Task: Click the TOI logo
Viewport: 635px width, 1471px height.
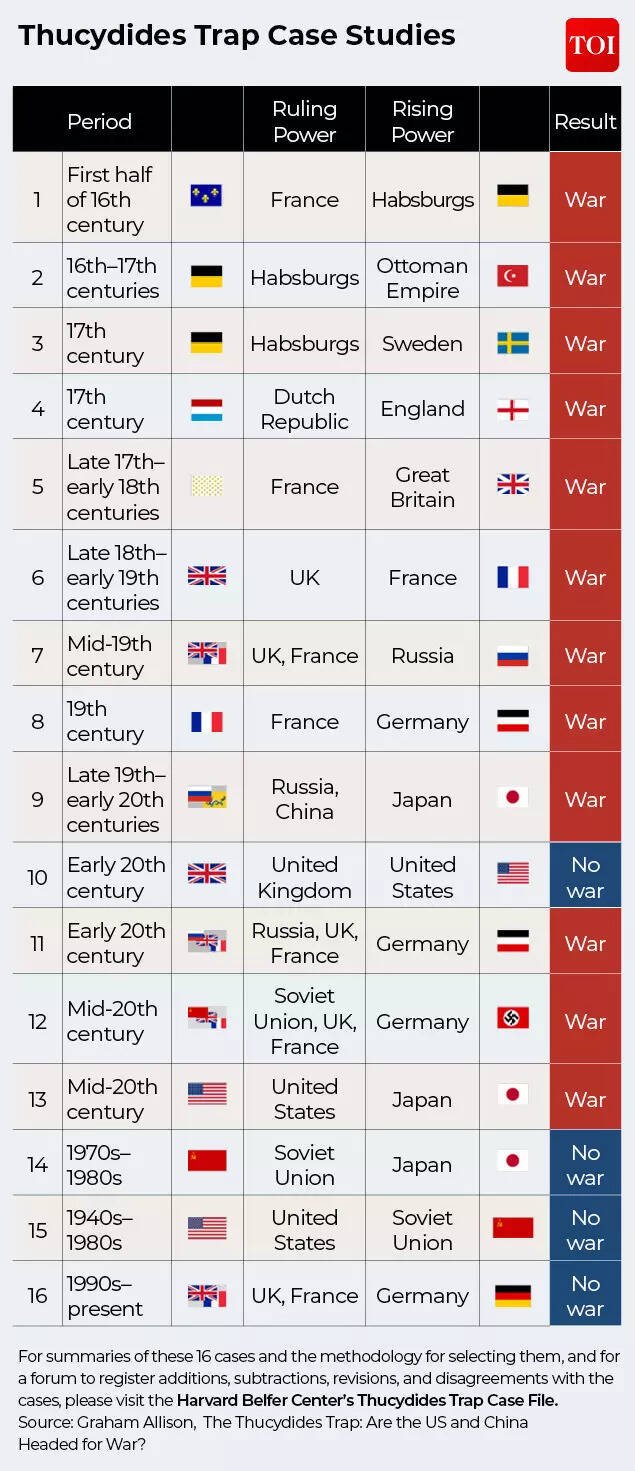Action: click(x=592, y=45)
